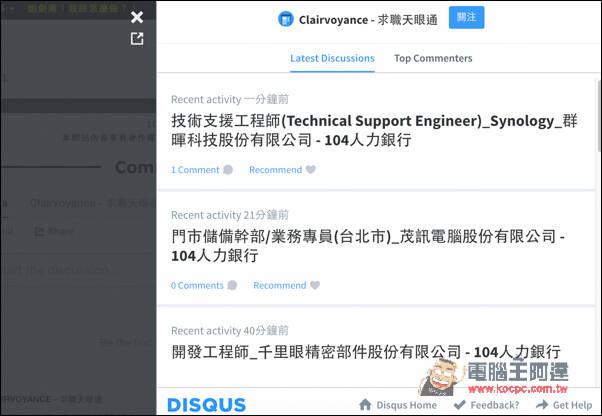Click the Clairvoyance forum avatar icon
The width and height of the screenshot is (602, 416).
pos(286,19)
